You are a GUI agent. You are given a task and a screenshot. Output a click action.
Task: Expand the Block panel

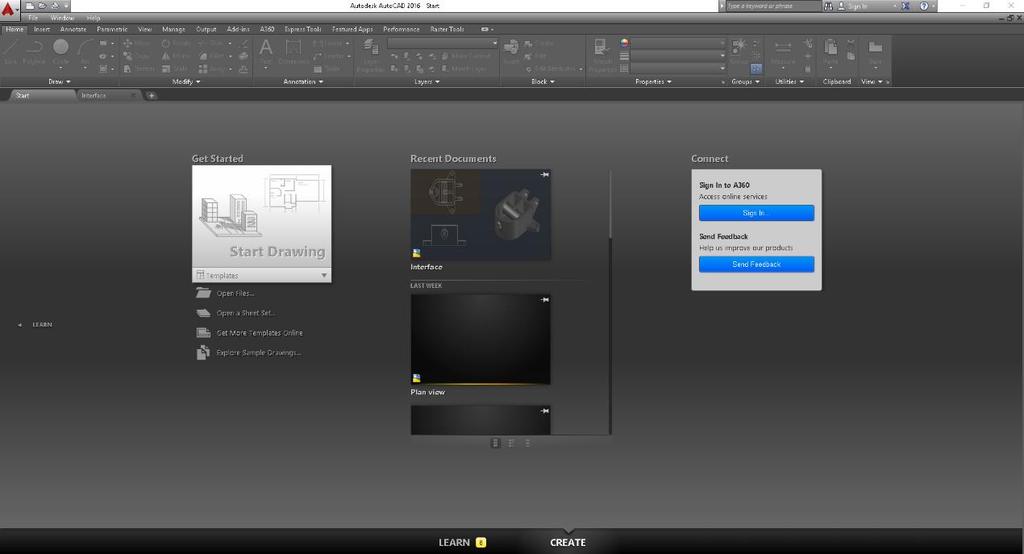pyautogui.click(x=543, y=82)
